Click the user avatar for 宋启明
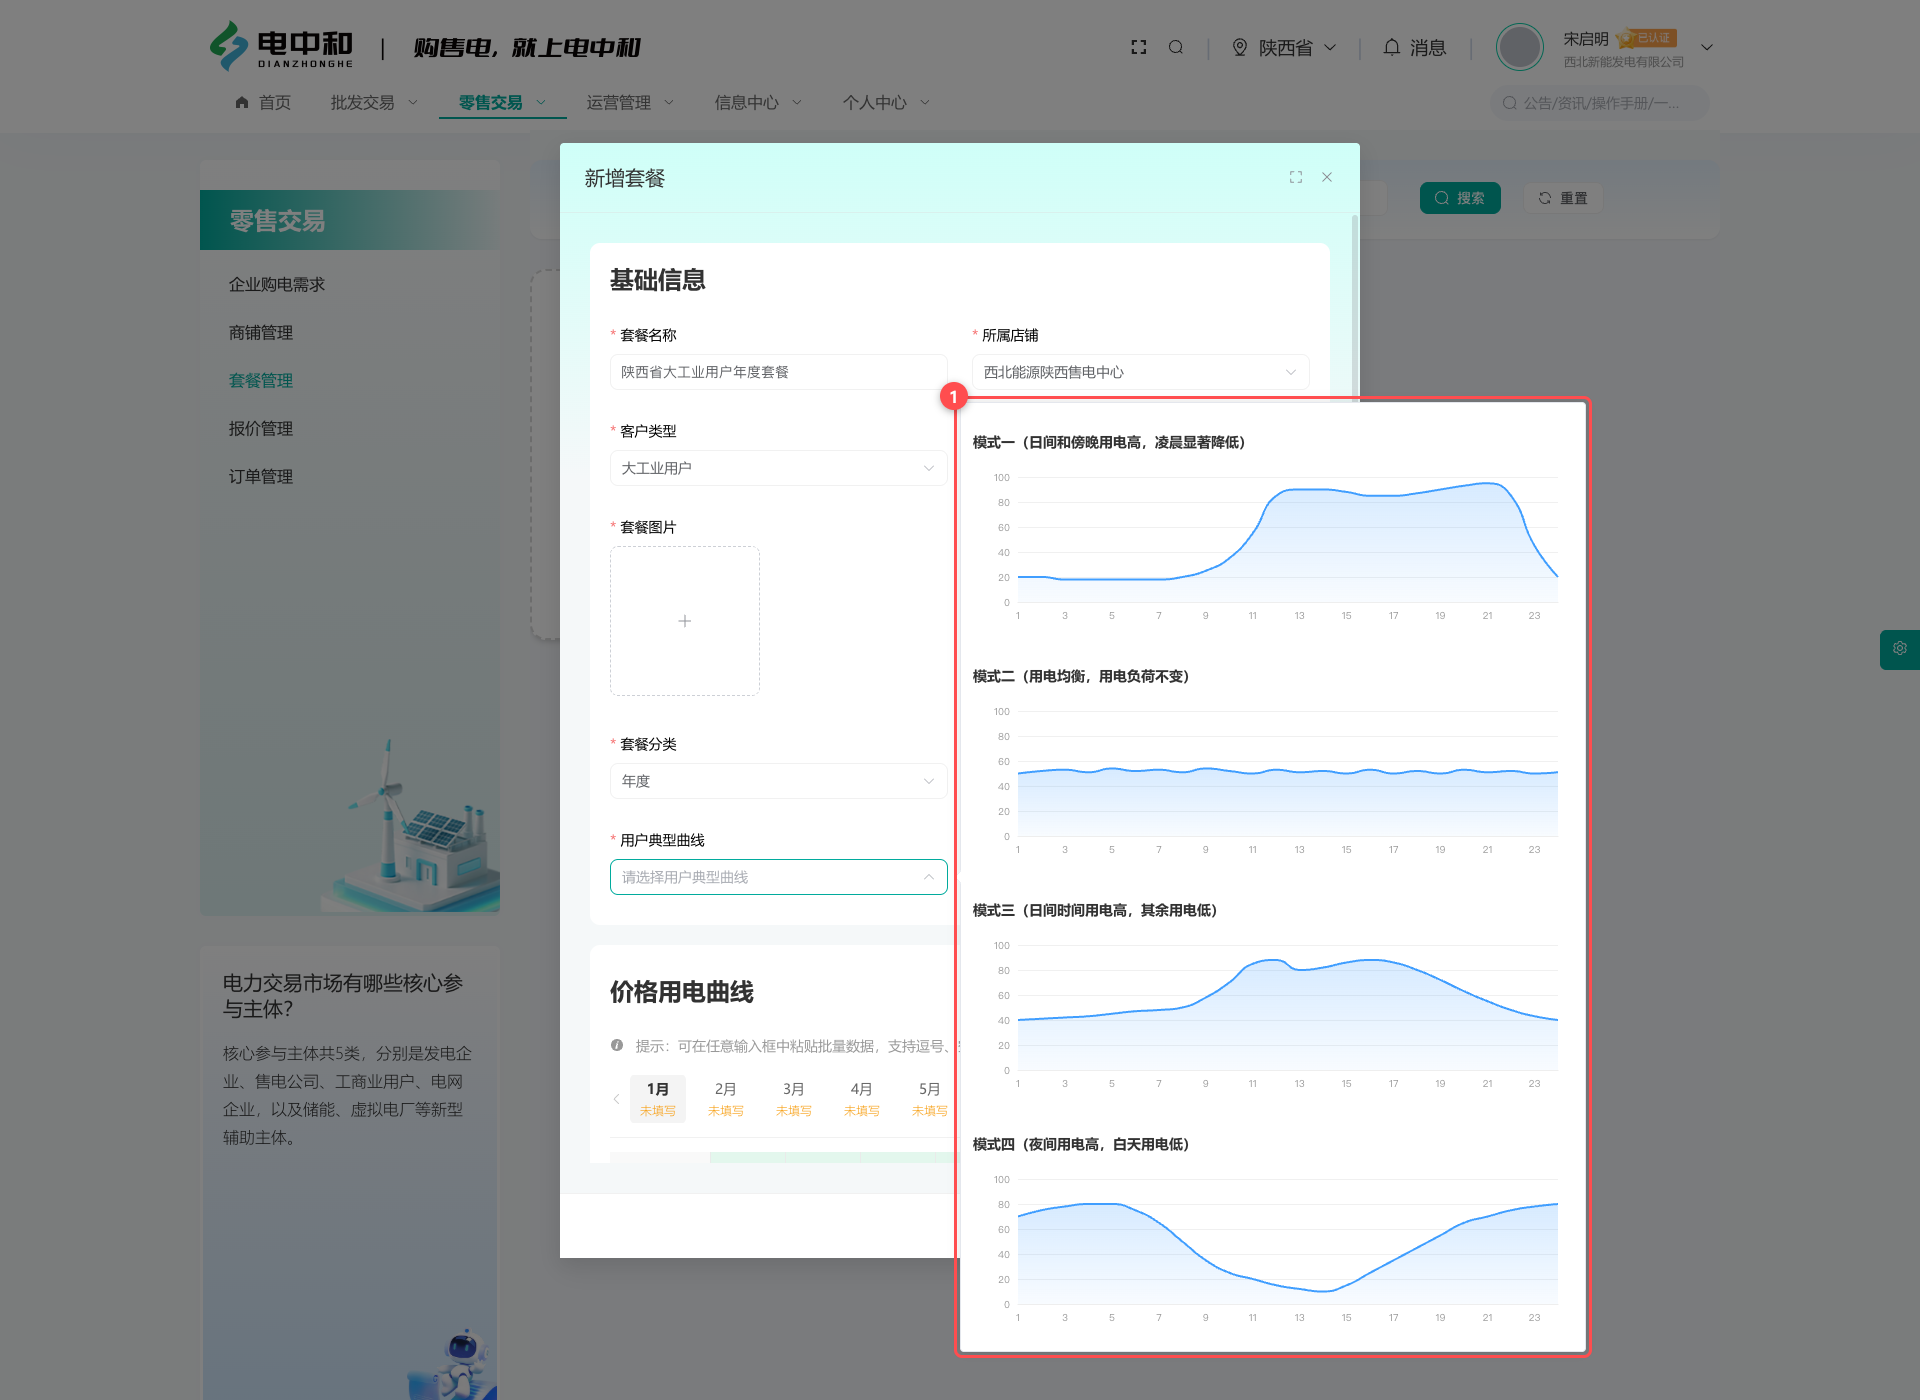 pyautogui.click(x=1520, y=47)
